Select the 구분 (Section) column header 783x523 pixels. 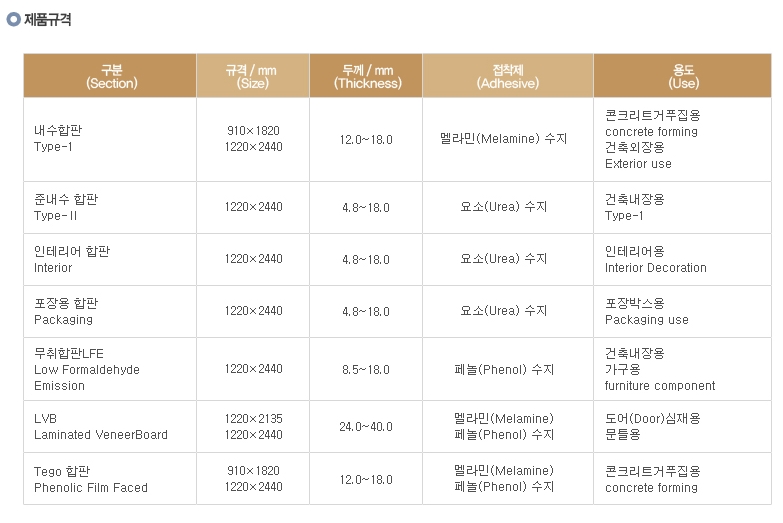pyautogui.click(x=110, y=75)
